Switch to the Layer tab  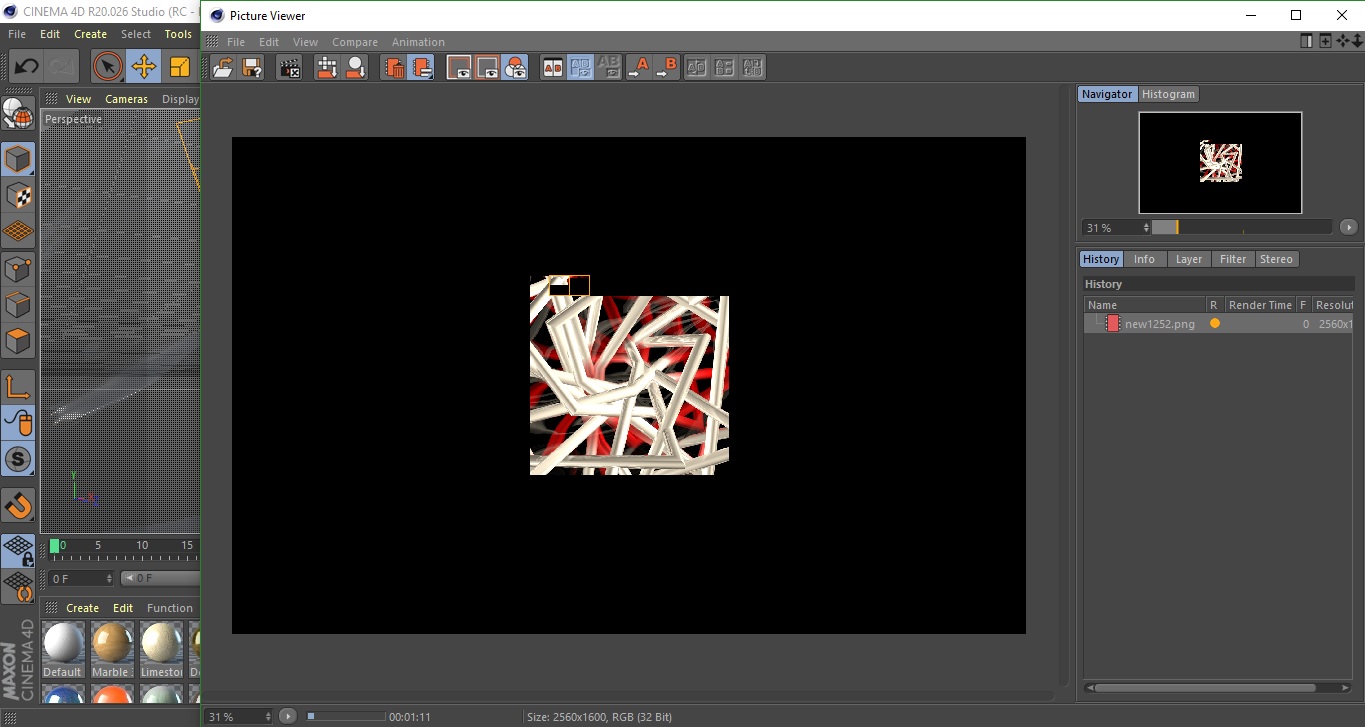point(1189,259)
